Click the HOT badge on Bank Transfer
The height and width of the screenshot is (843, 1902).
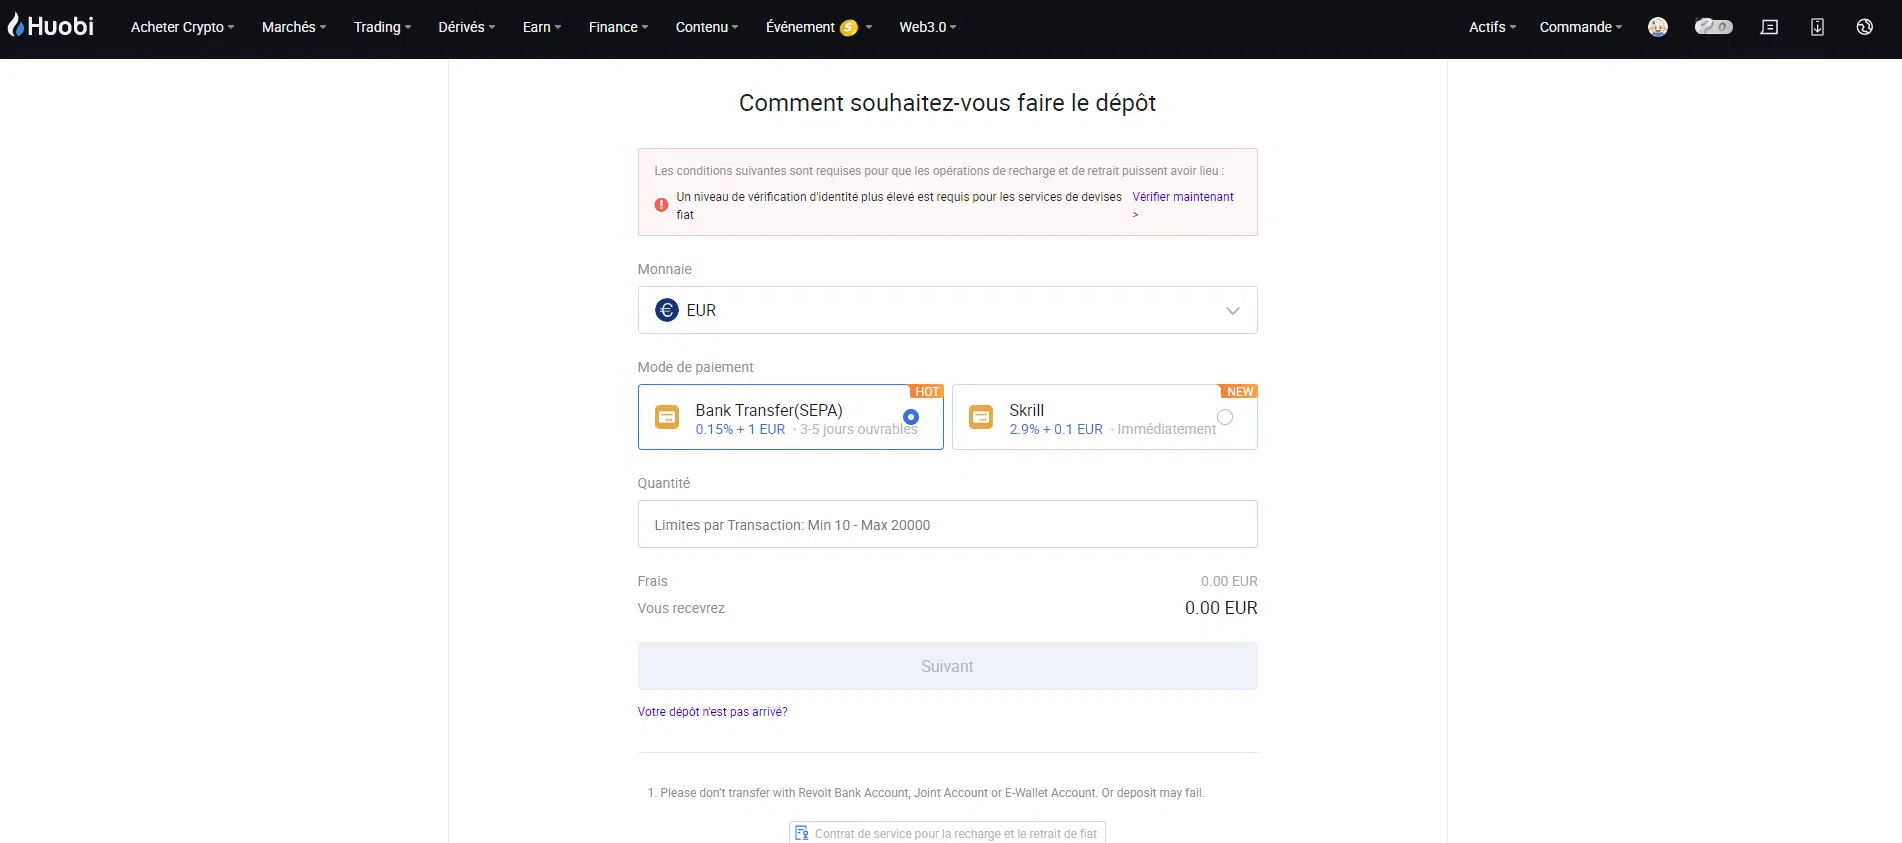tap(927, 392)
